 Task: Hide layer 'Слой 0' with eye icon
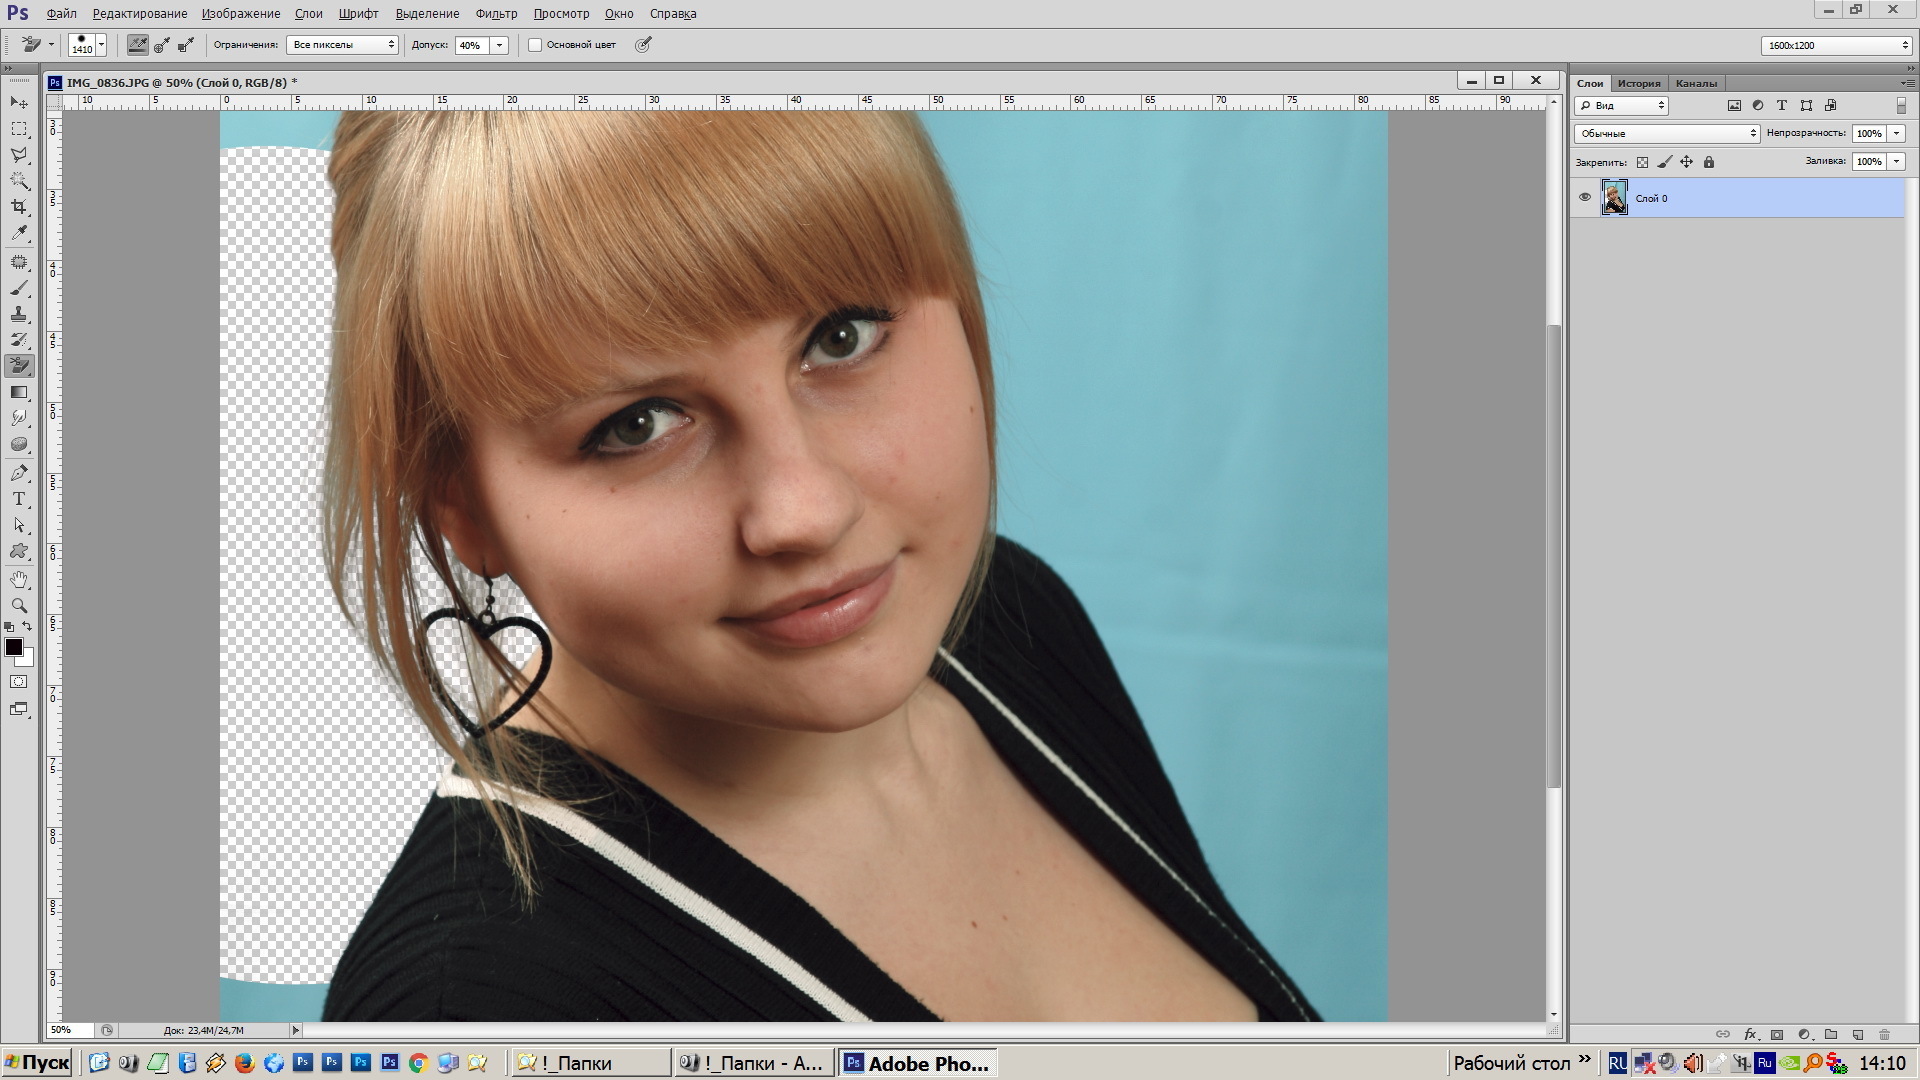1584,198
